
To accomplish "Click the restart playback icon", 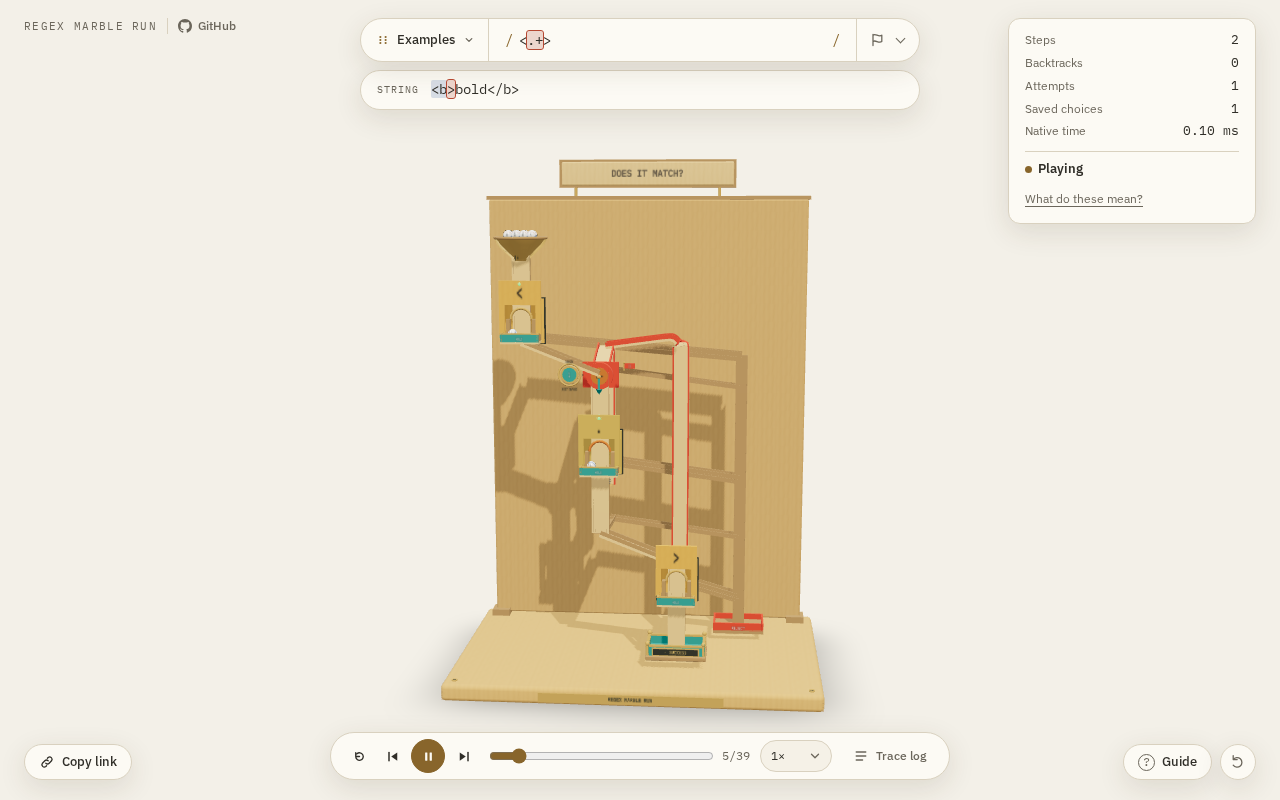I will click(x=359, y=756).
